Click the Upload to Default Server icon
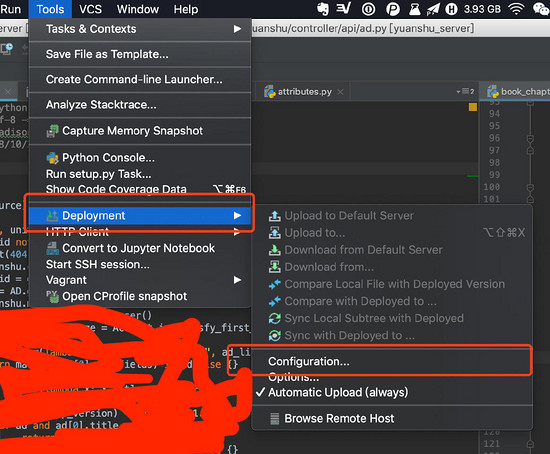The width and height of the screenshot is (550, 454). point(275,216)
